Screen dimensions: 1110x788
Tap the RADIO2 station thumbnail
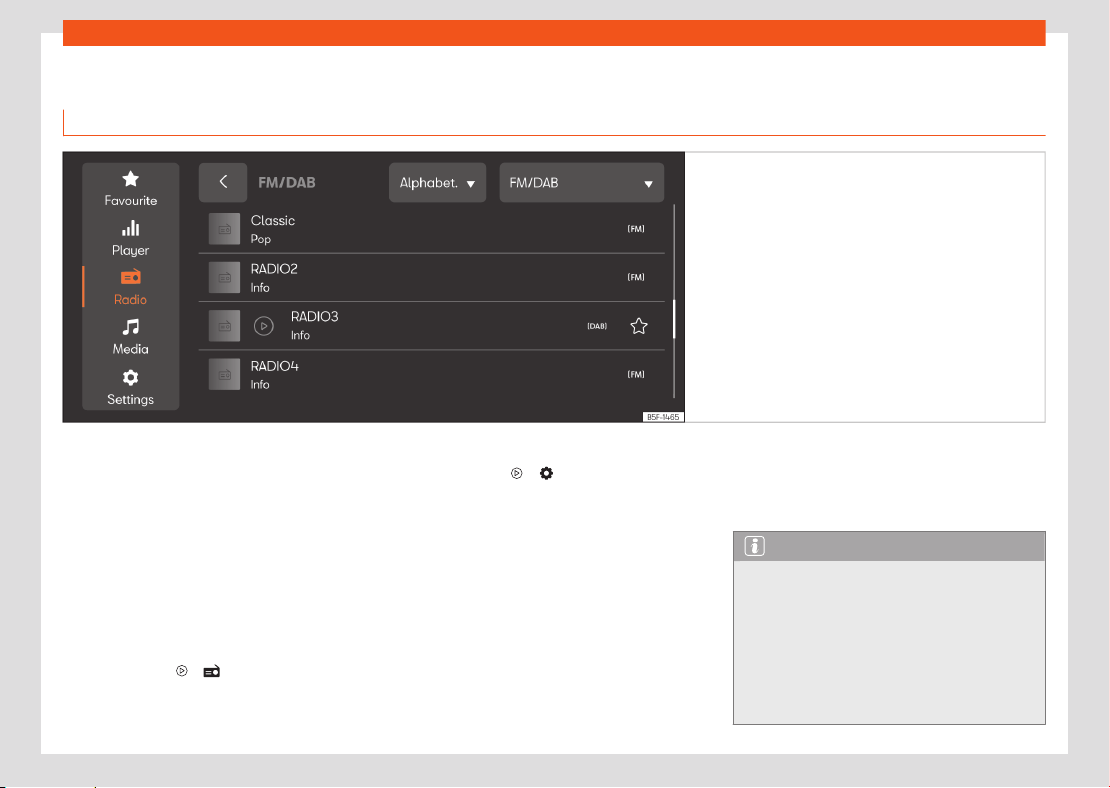click(x=224, y=278)
